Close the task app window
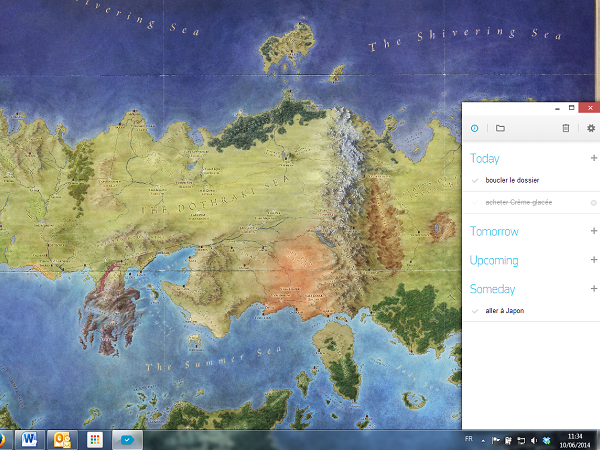Viewport: 600px width, 450px height. pyautogui.click(x=590, y=108)
